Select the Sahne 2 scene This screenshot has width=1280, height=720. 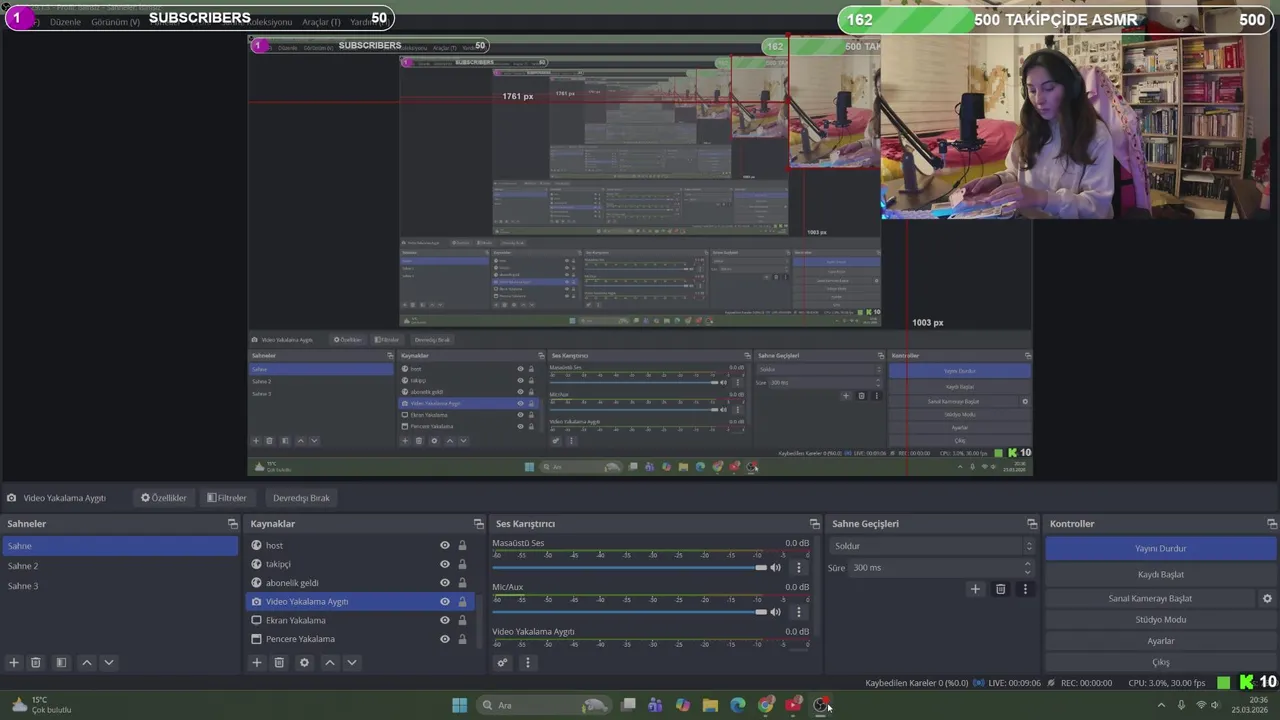[x=120, y=566]
